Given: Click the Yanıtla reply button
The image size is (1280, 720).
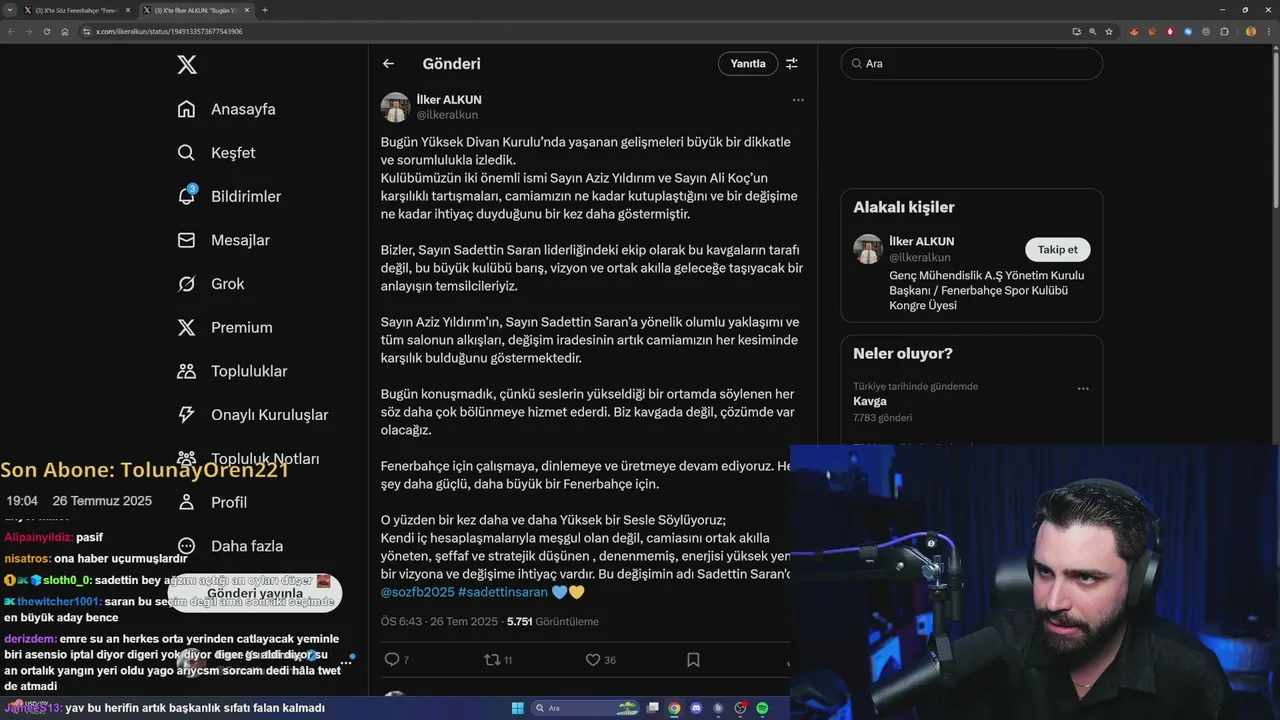Looking at the screenshot, I should 748,64.
